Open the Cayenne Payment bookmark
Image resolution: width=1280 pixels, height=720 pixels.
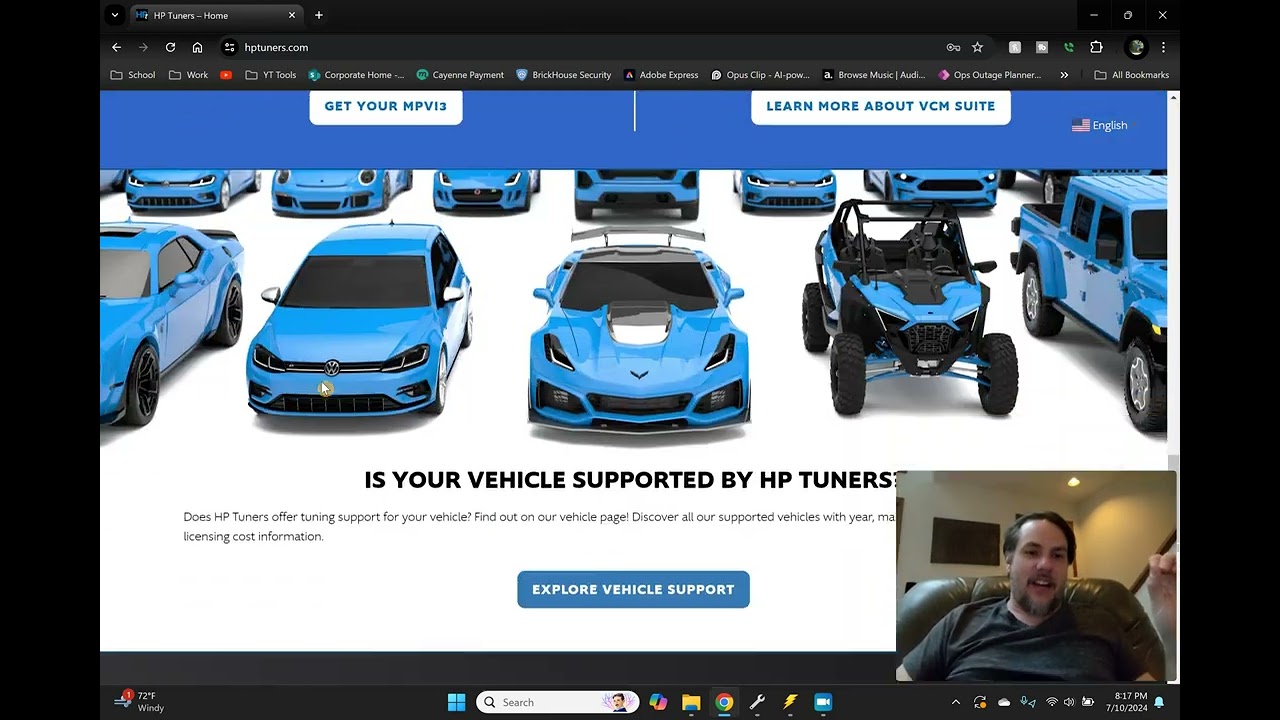pos(460,75)
